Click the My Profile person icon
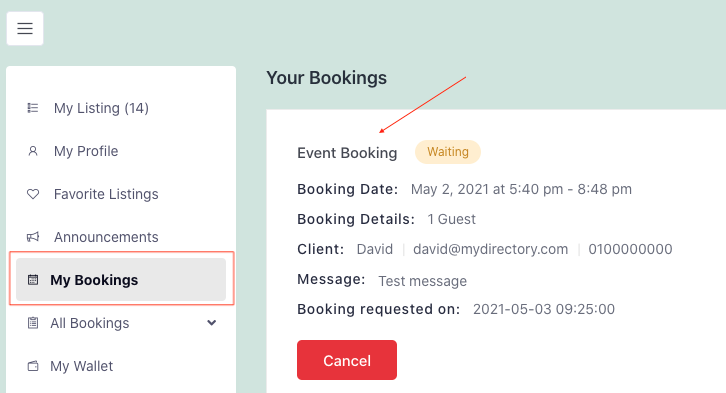 32,151
